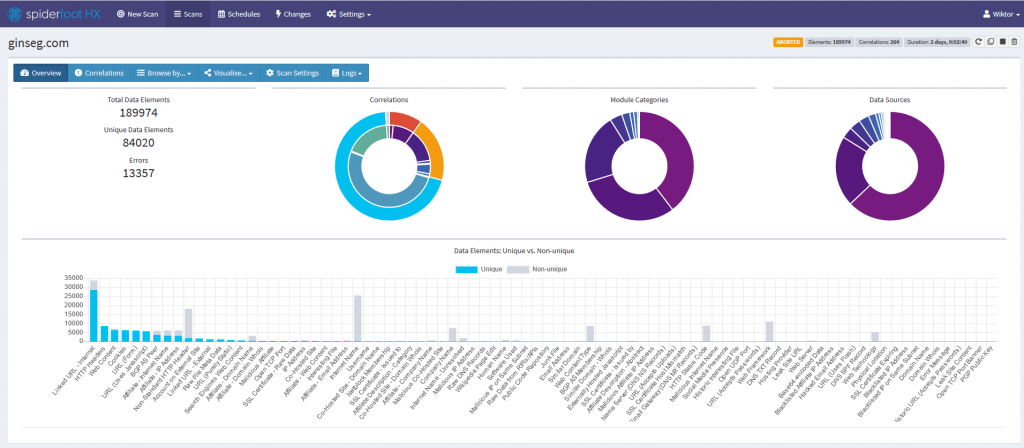
Task: Open the Wiktor user menu
Action: click(1000, 14)
